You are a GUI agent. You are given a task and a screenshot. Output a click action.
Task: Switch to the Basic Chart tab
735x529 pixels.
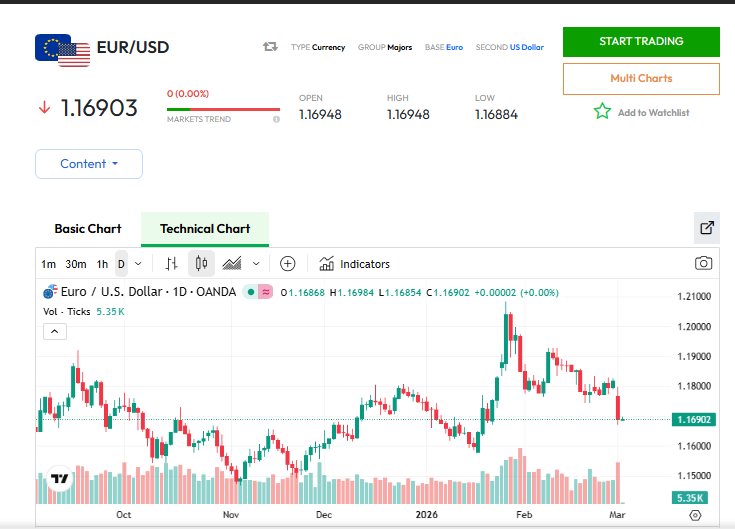[x=88, y=229]
